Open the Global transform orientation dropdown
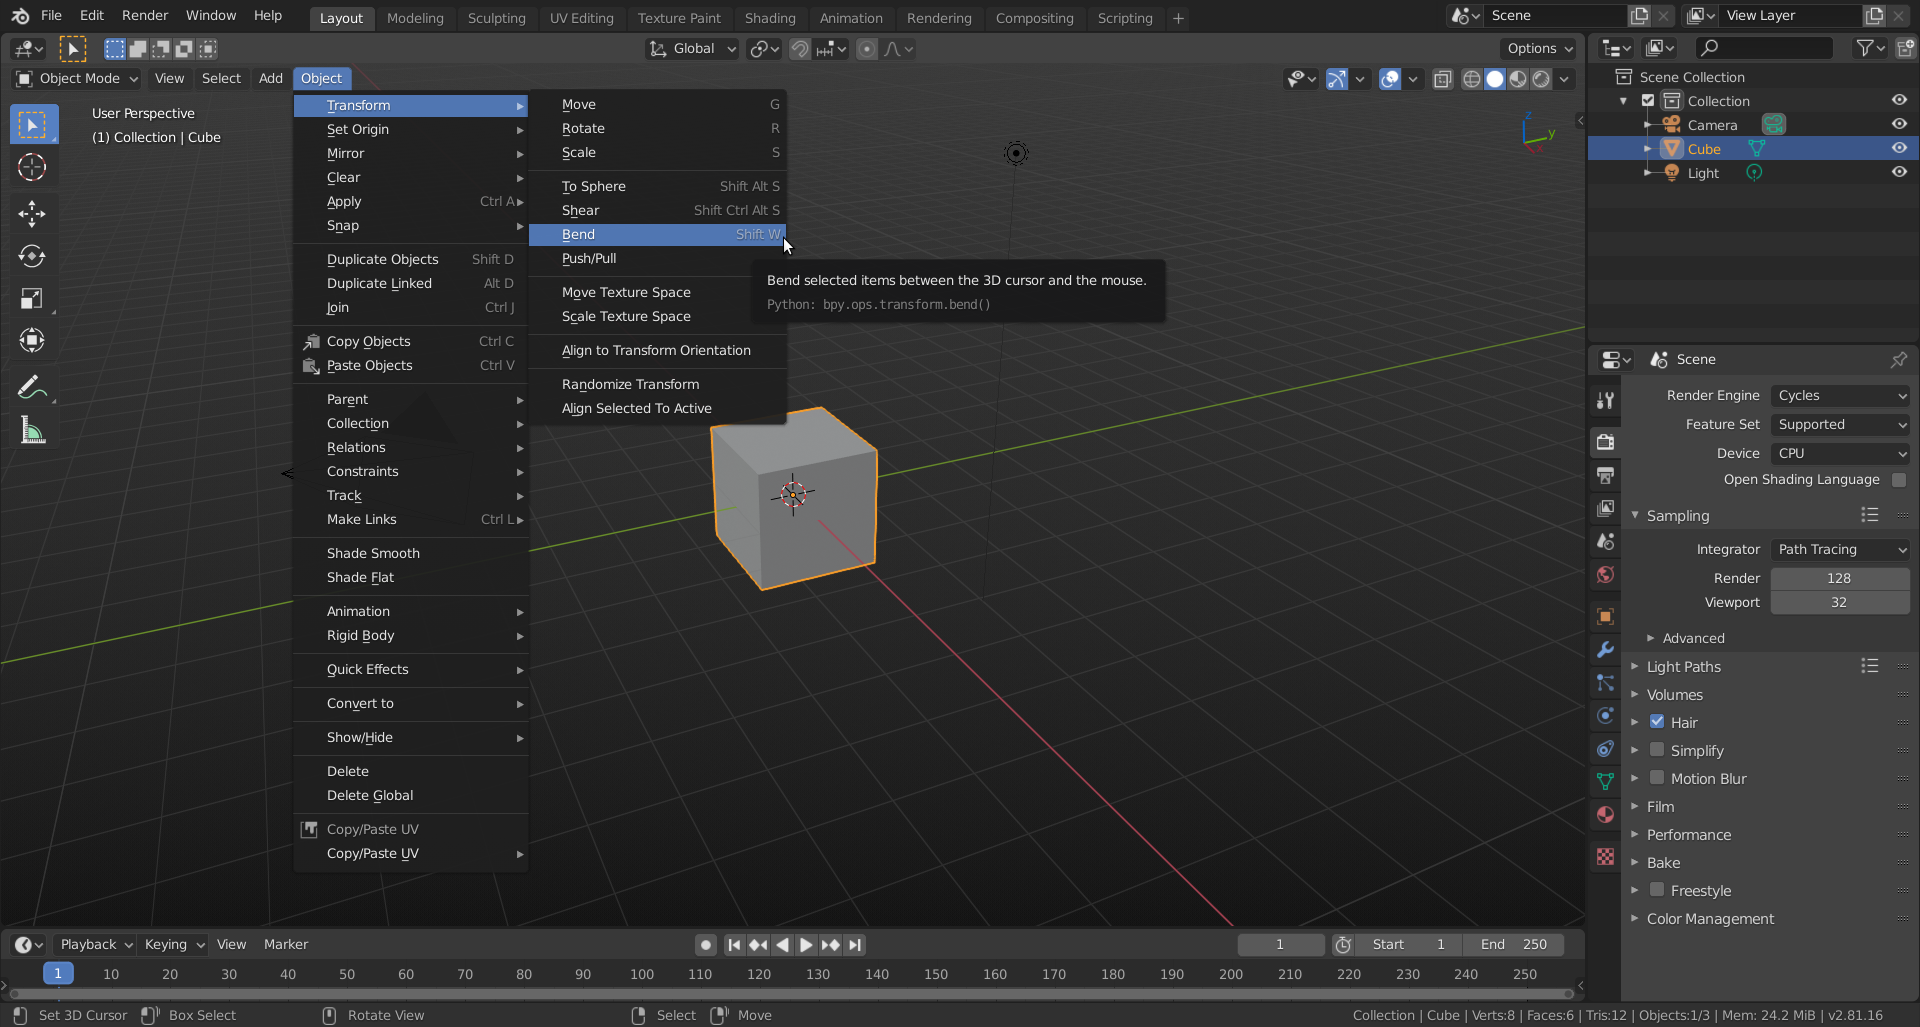1920x1027 pixels. 693,49
